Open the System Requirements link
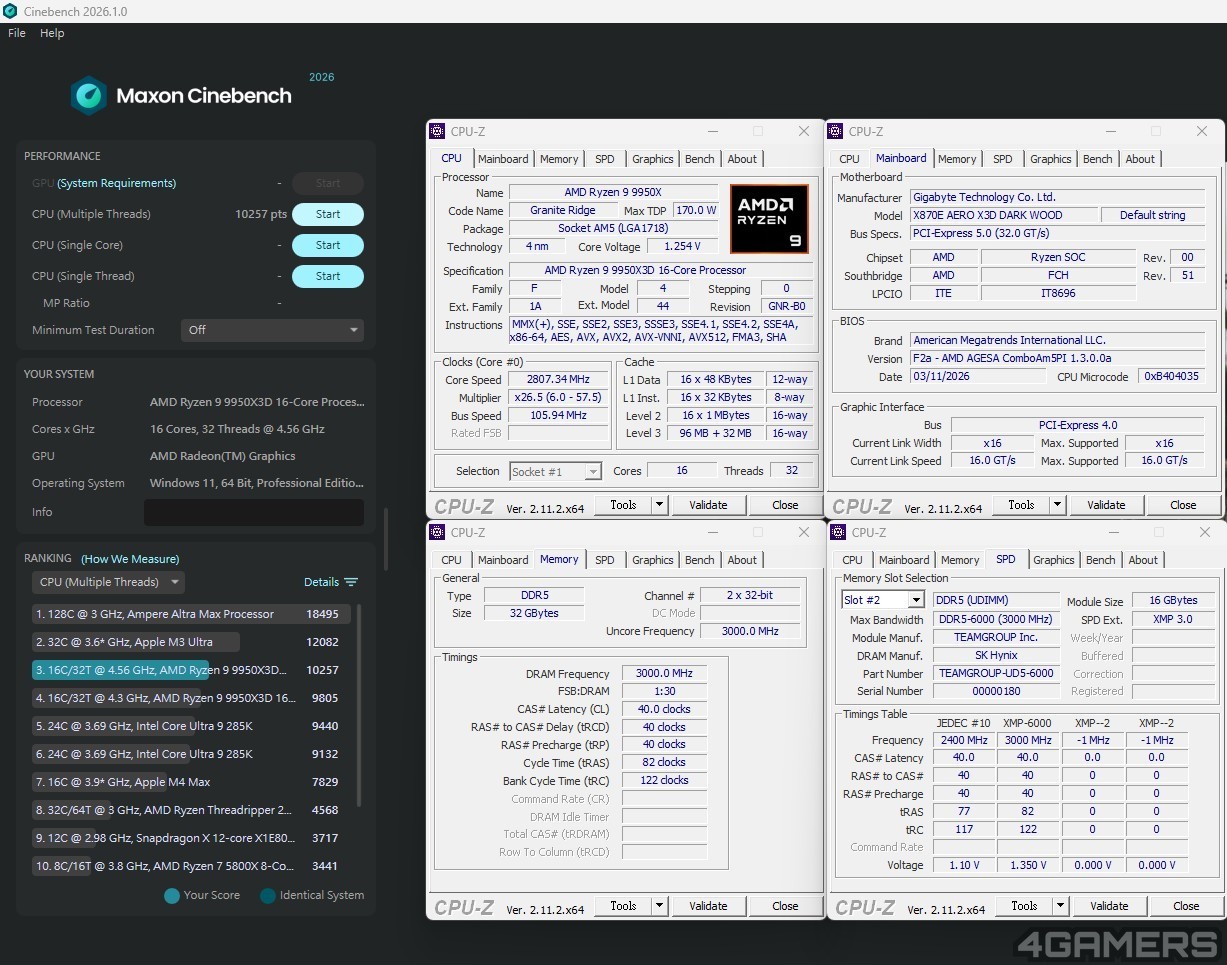Viewport: 1227px width, 965px height. [x=116, y=183]
